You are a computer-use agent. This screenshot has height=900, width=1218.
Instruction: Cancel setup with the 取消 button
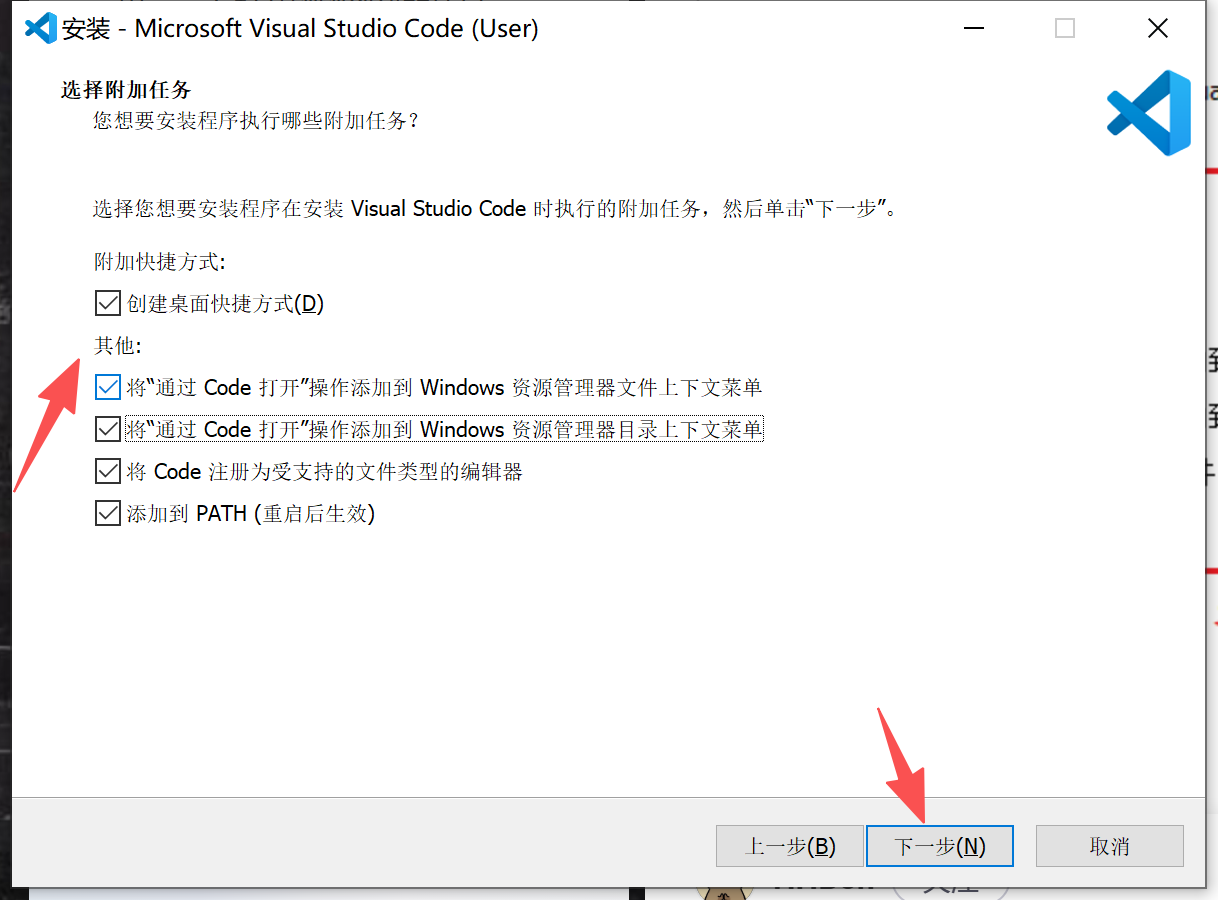[1109, 846]
